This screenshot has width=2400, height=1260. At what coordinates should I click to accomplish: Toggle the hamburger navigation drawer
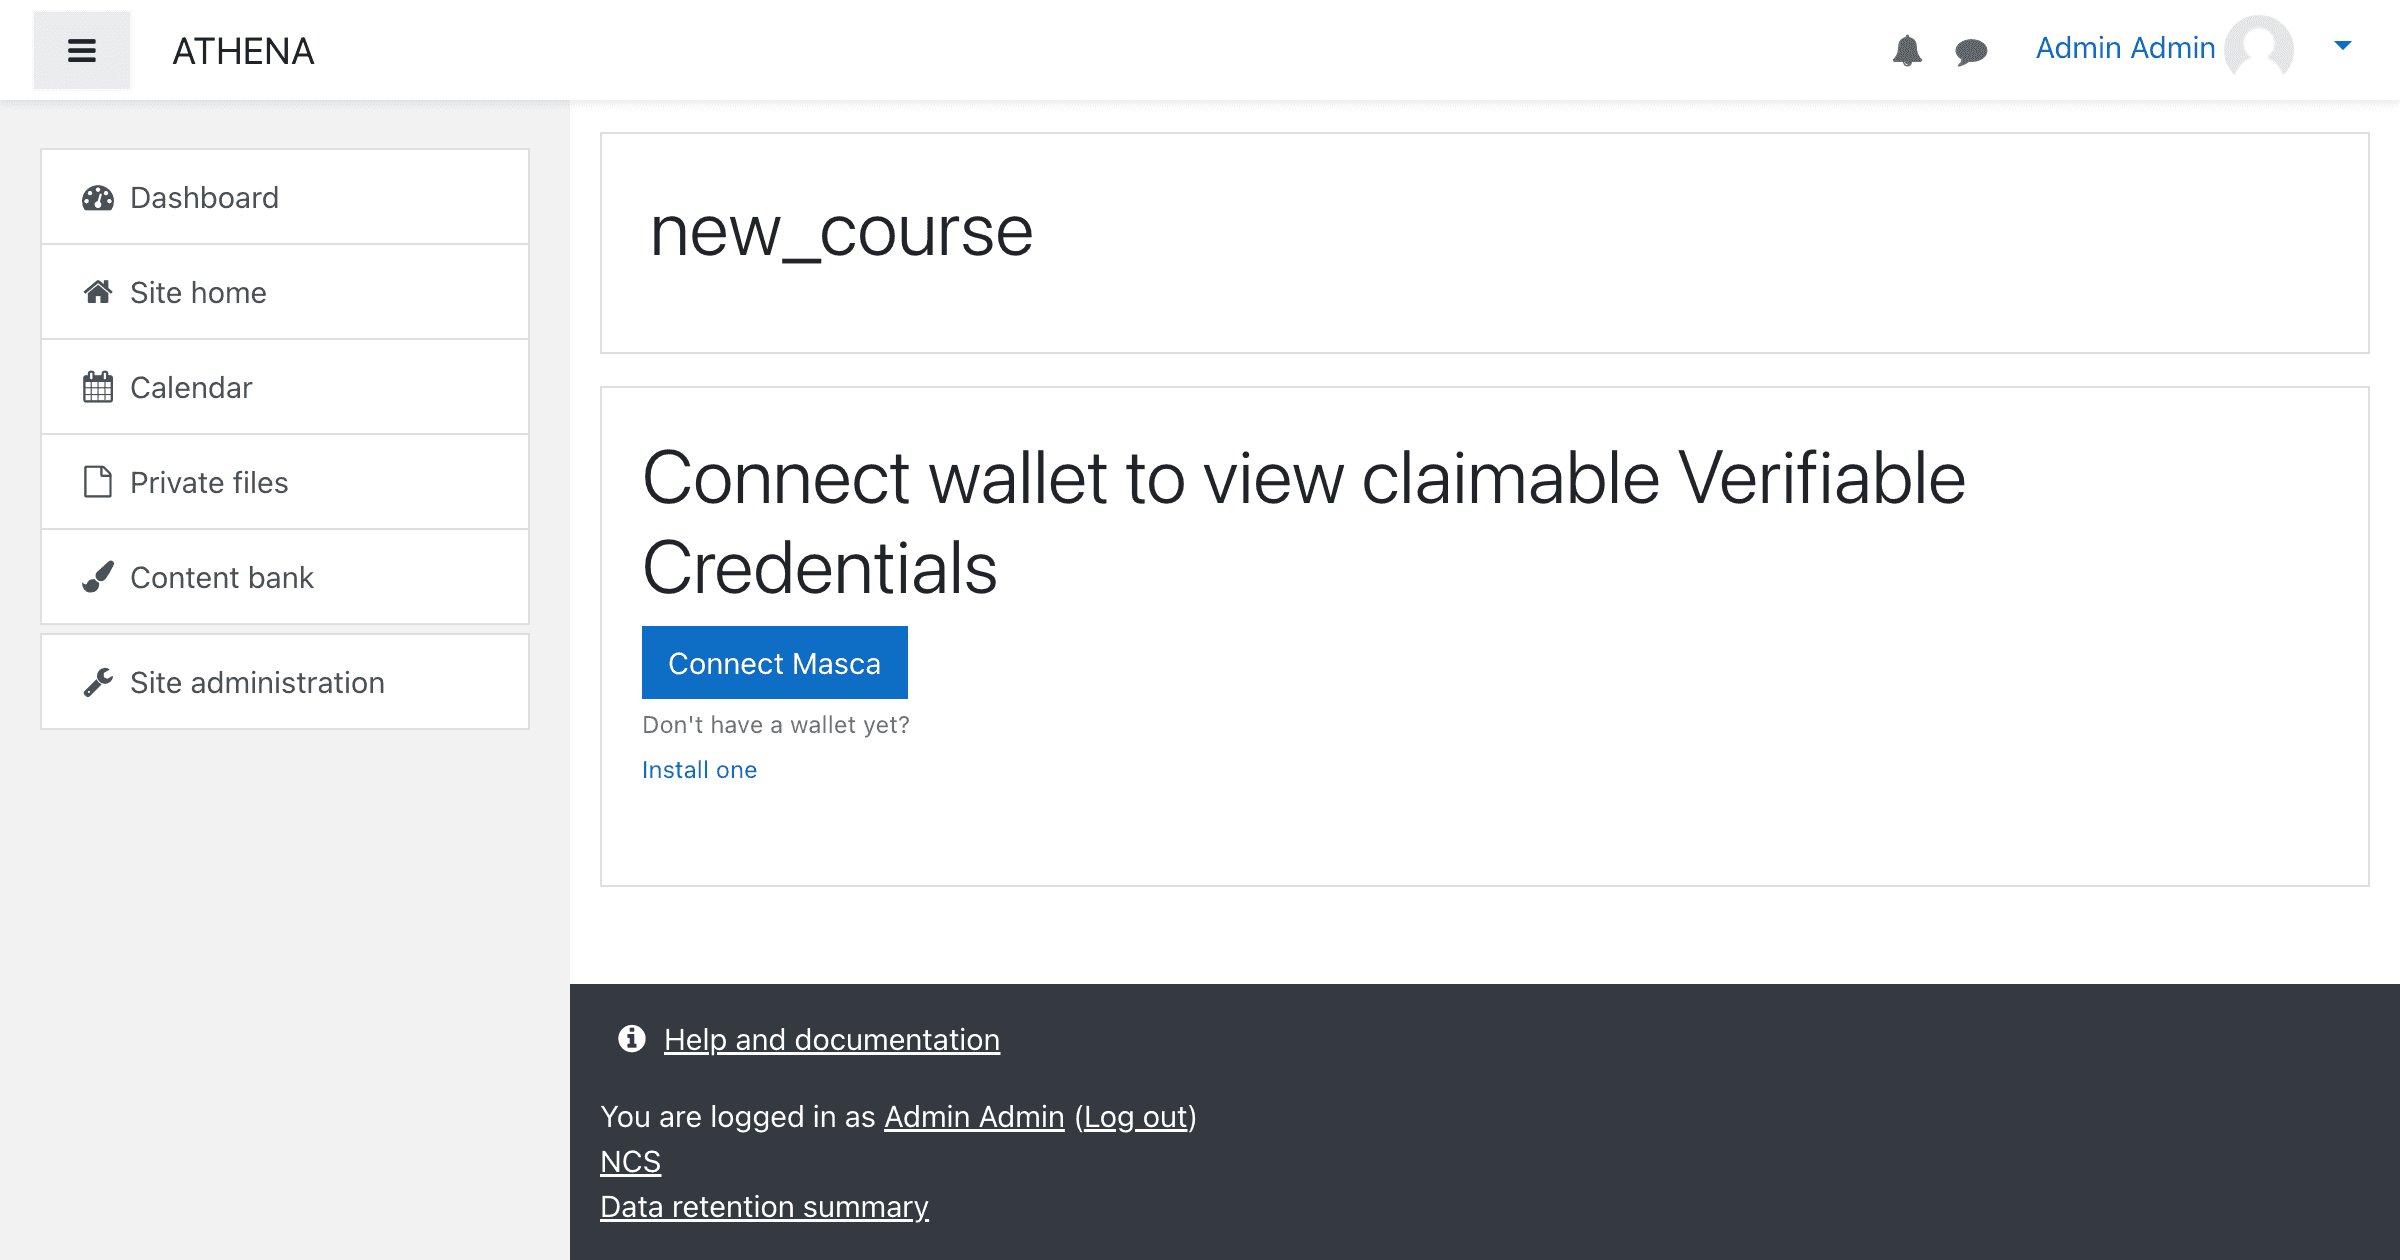[x=81, y=50]
